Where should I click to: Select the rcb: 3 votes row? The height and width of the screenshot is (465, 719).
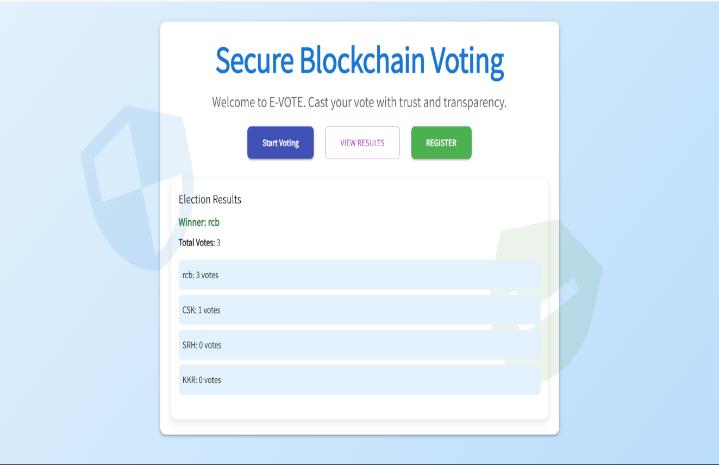(359, 275)
